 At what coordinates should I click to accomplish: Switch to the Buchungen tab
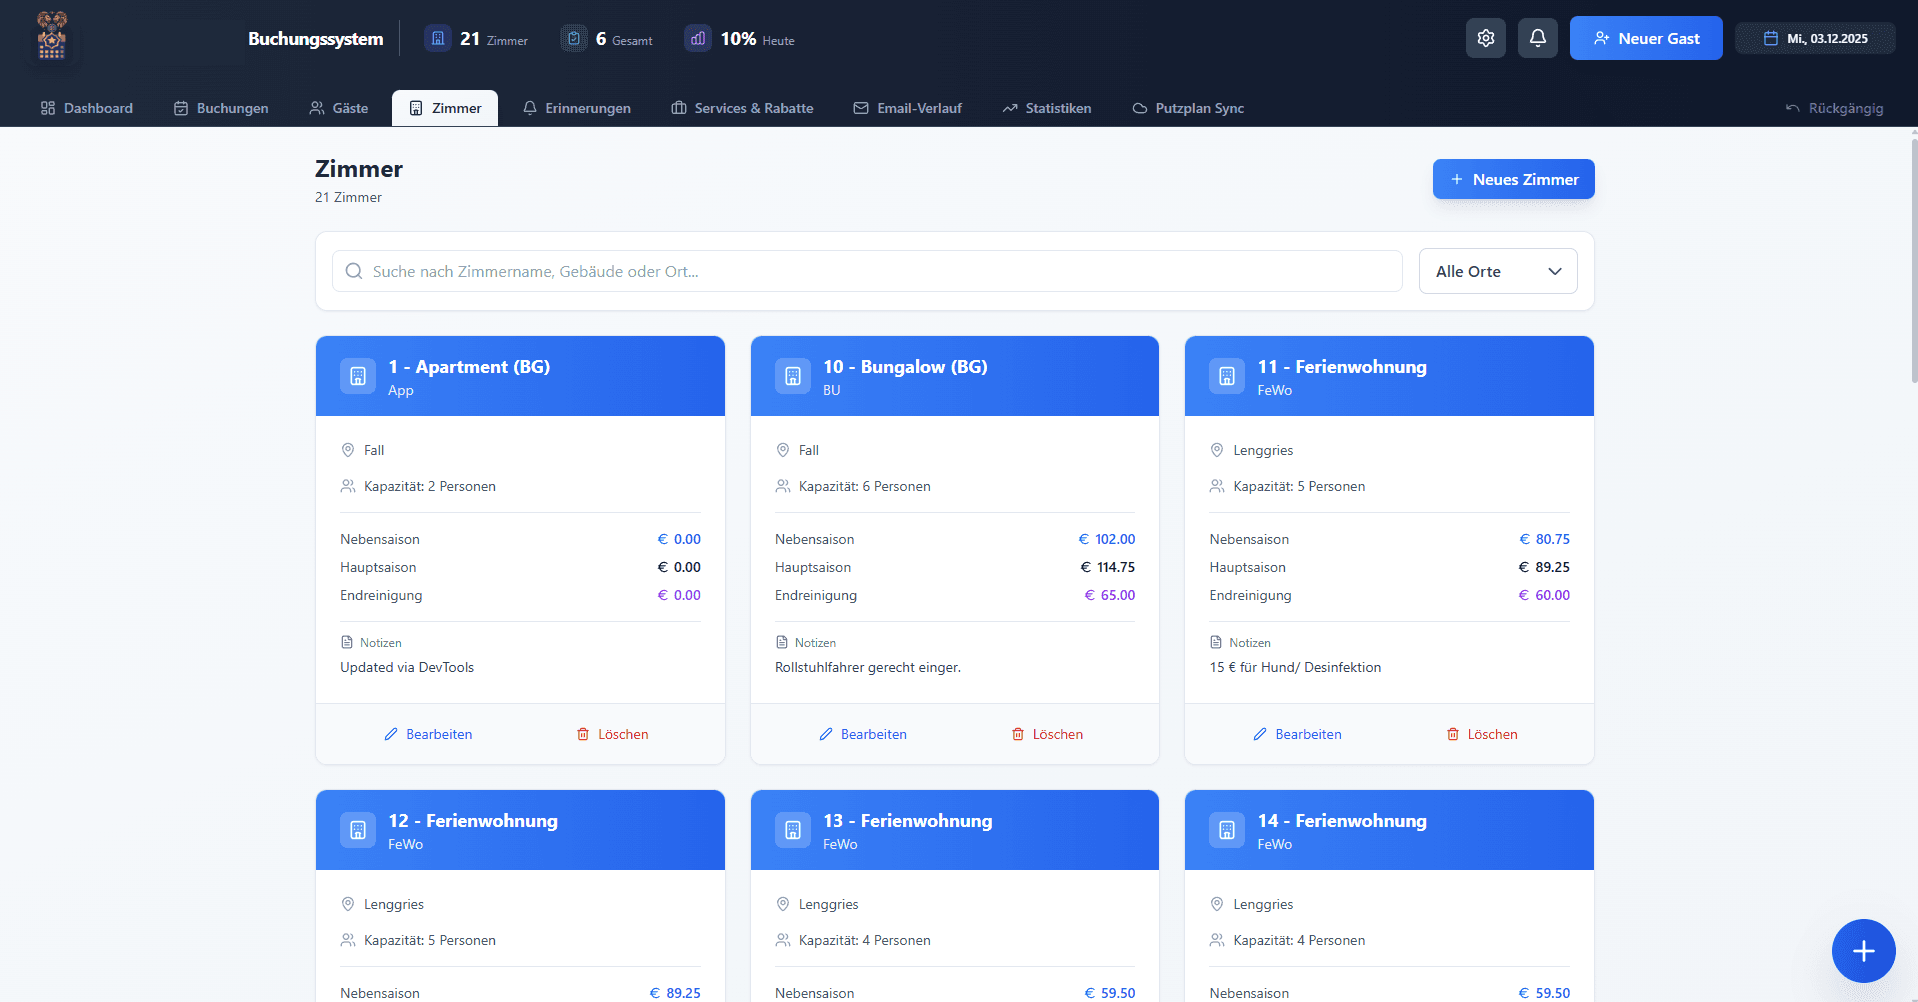pyautogui.click(x=221, y=108)
